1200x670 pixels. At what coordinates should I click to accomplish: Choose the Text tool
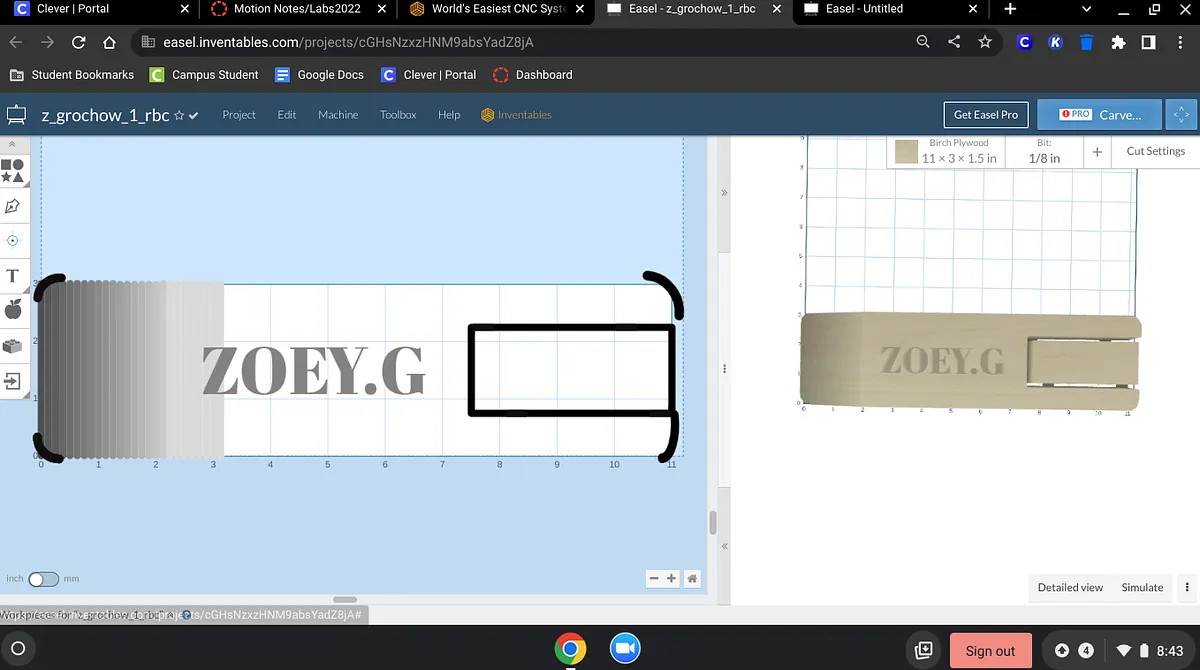13,276
